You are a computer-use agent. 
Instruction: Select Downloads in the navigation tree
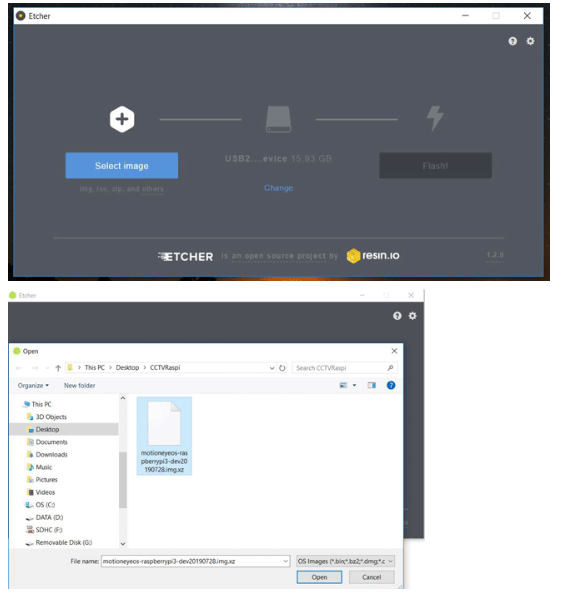click(51, 455)
